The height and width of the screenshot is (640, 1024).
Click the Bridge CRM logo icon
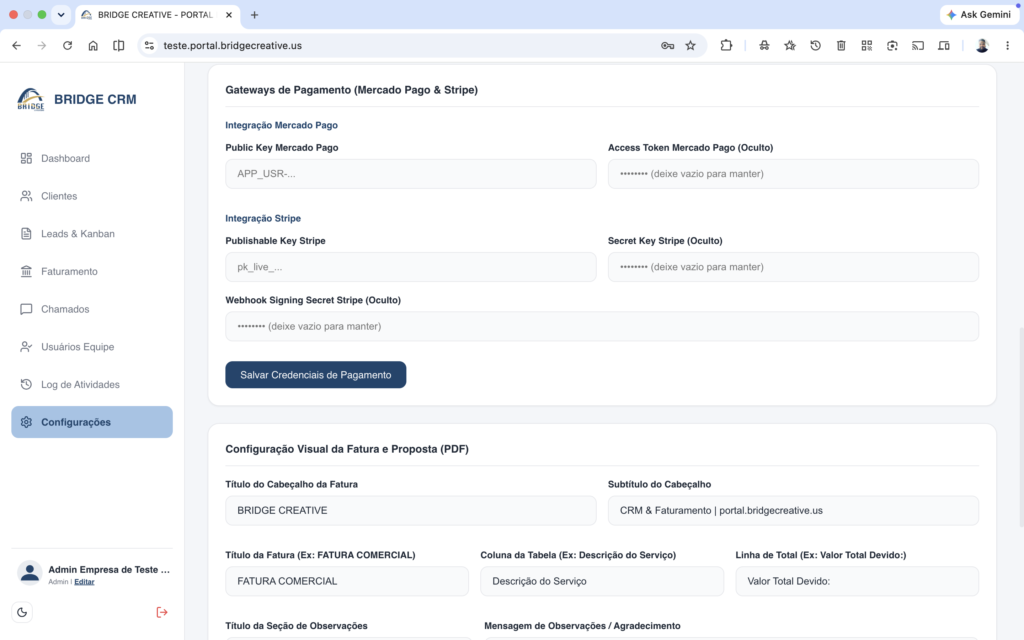click(31, 99)
